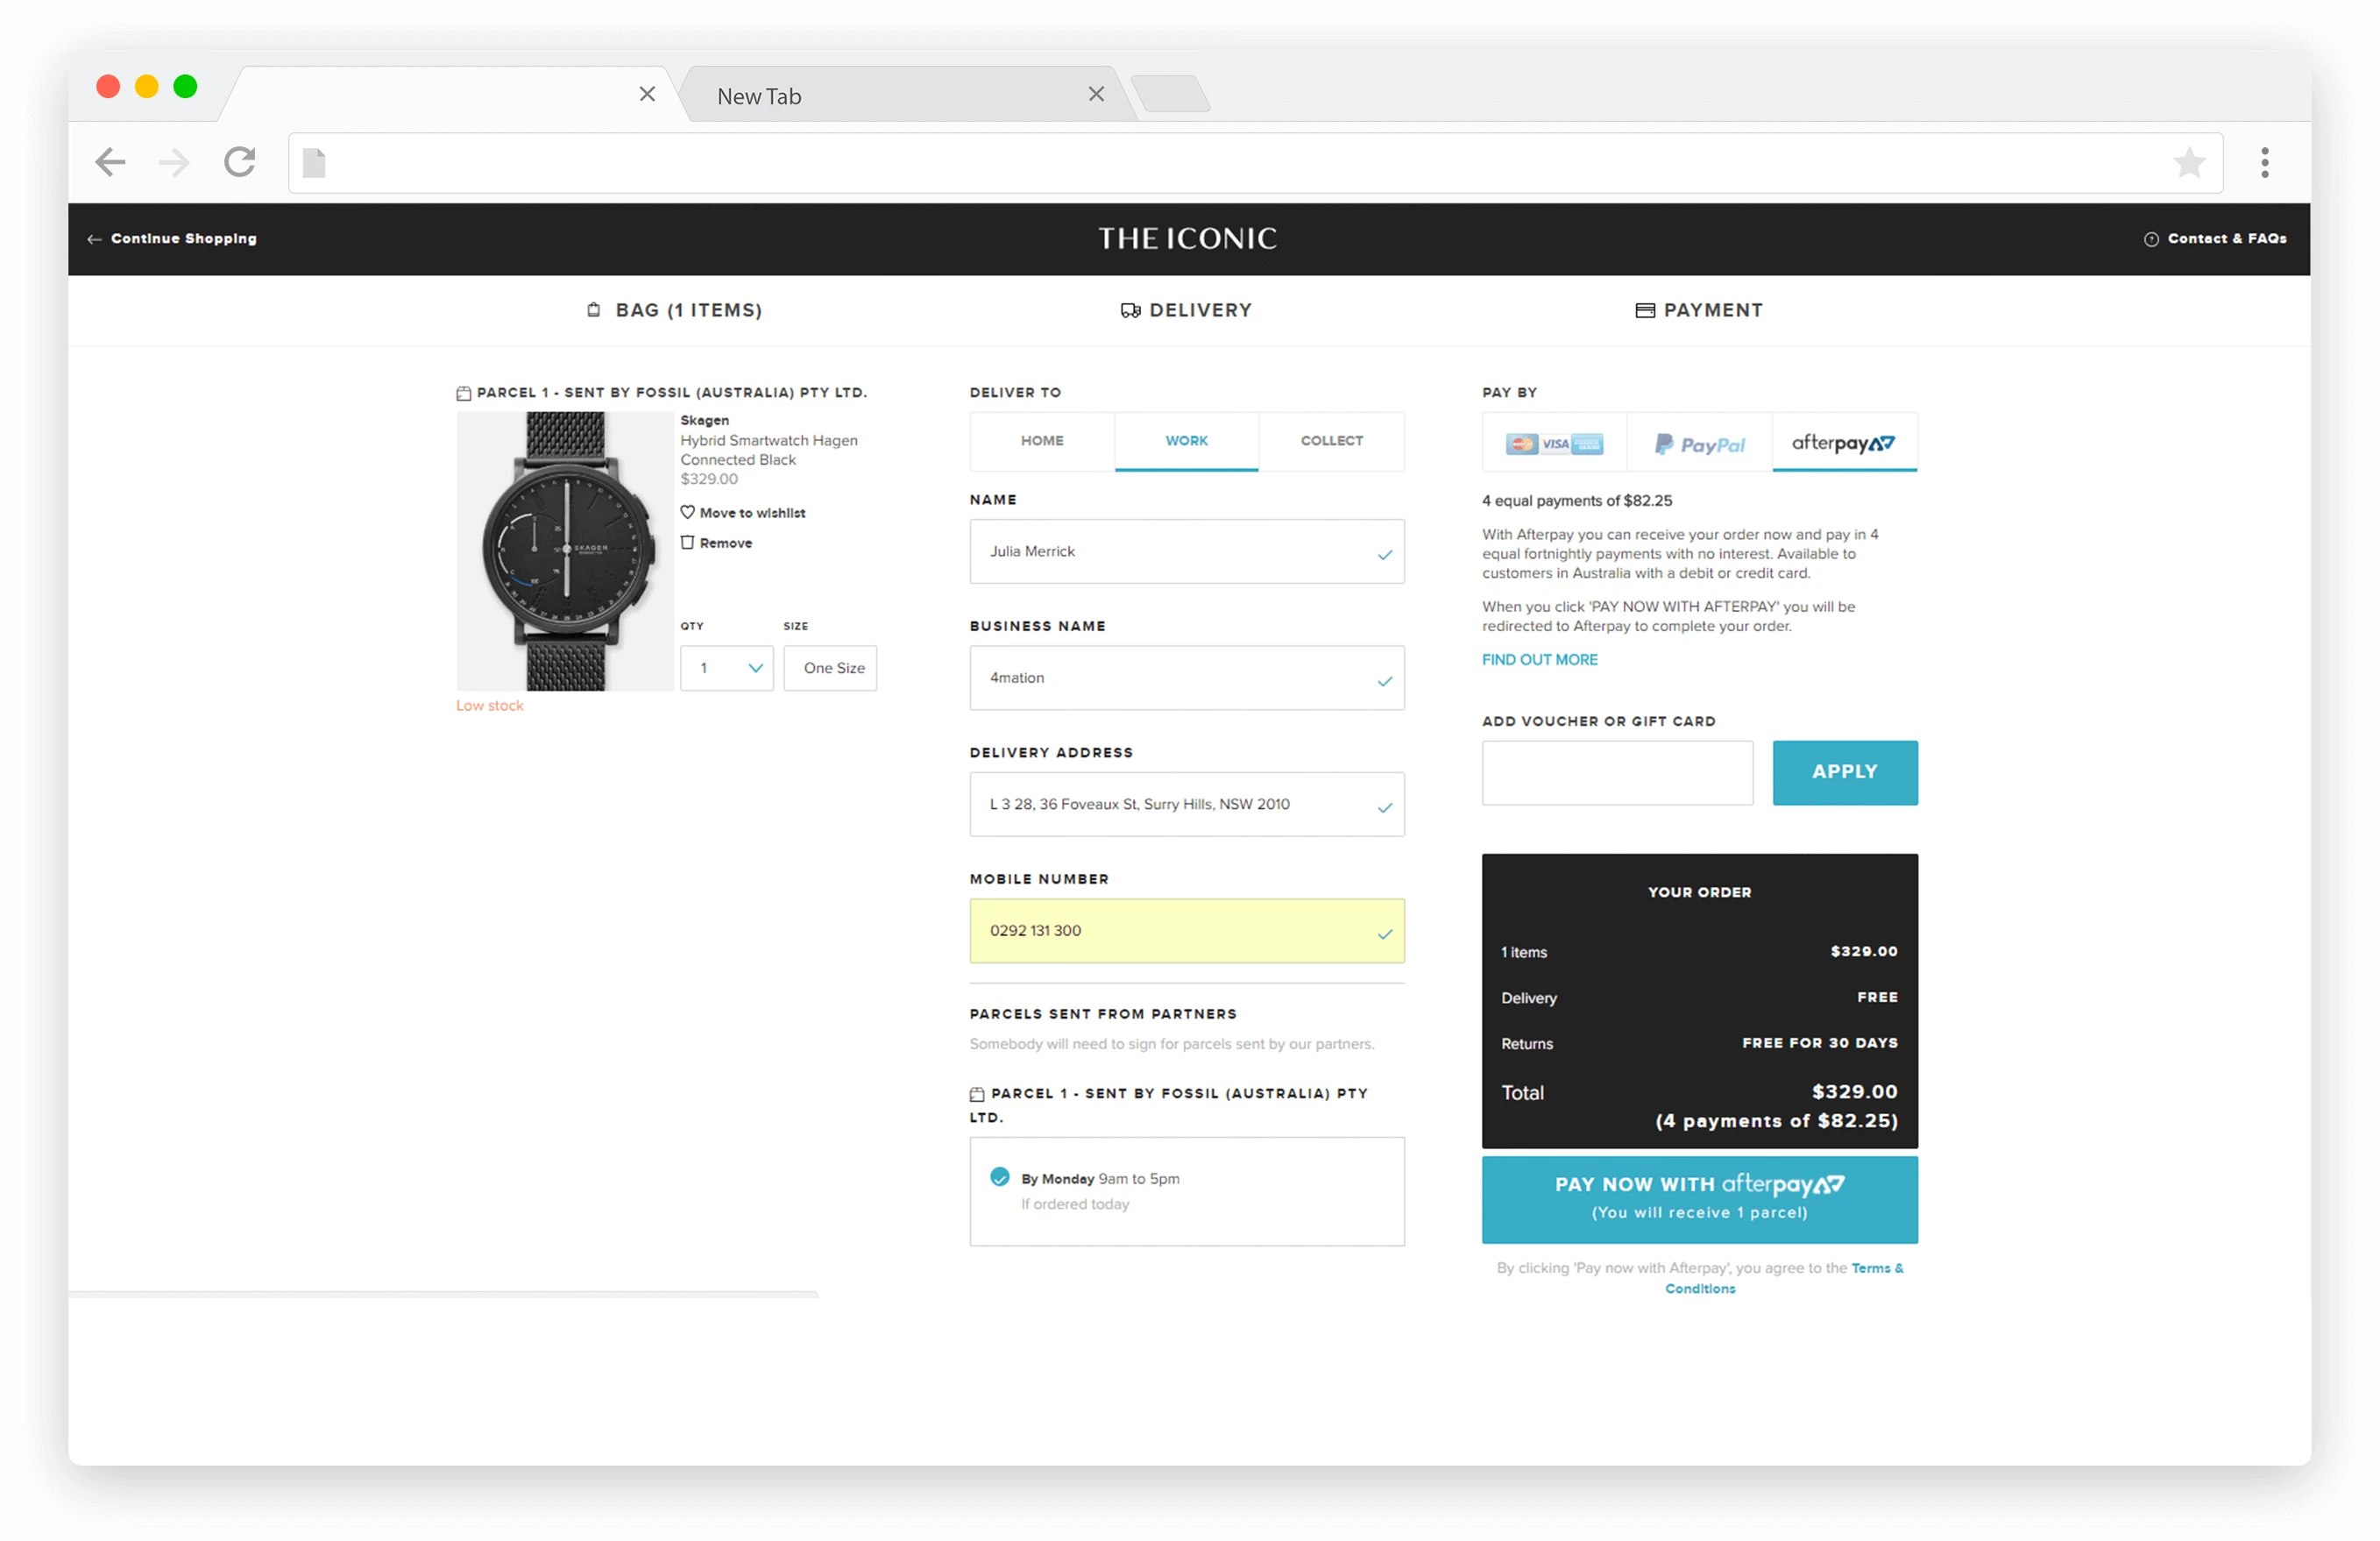The width and height of the screenshot is (2380, 1541).
Task: Go to the Delivery step
Action: (x=1186, y=311)
